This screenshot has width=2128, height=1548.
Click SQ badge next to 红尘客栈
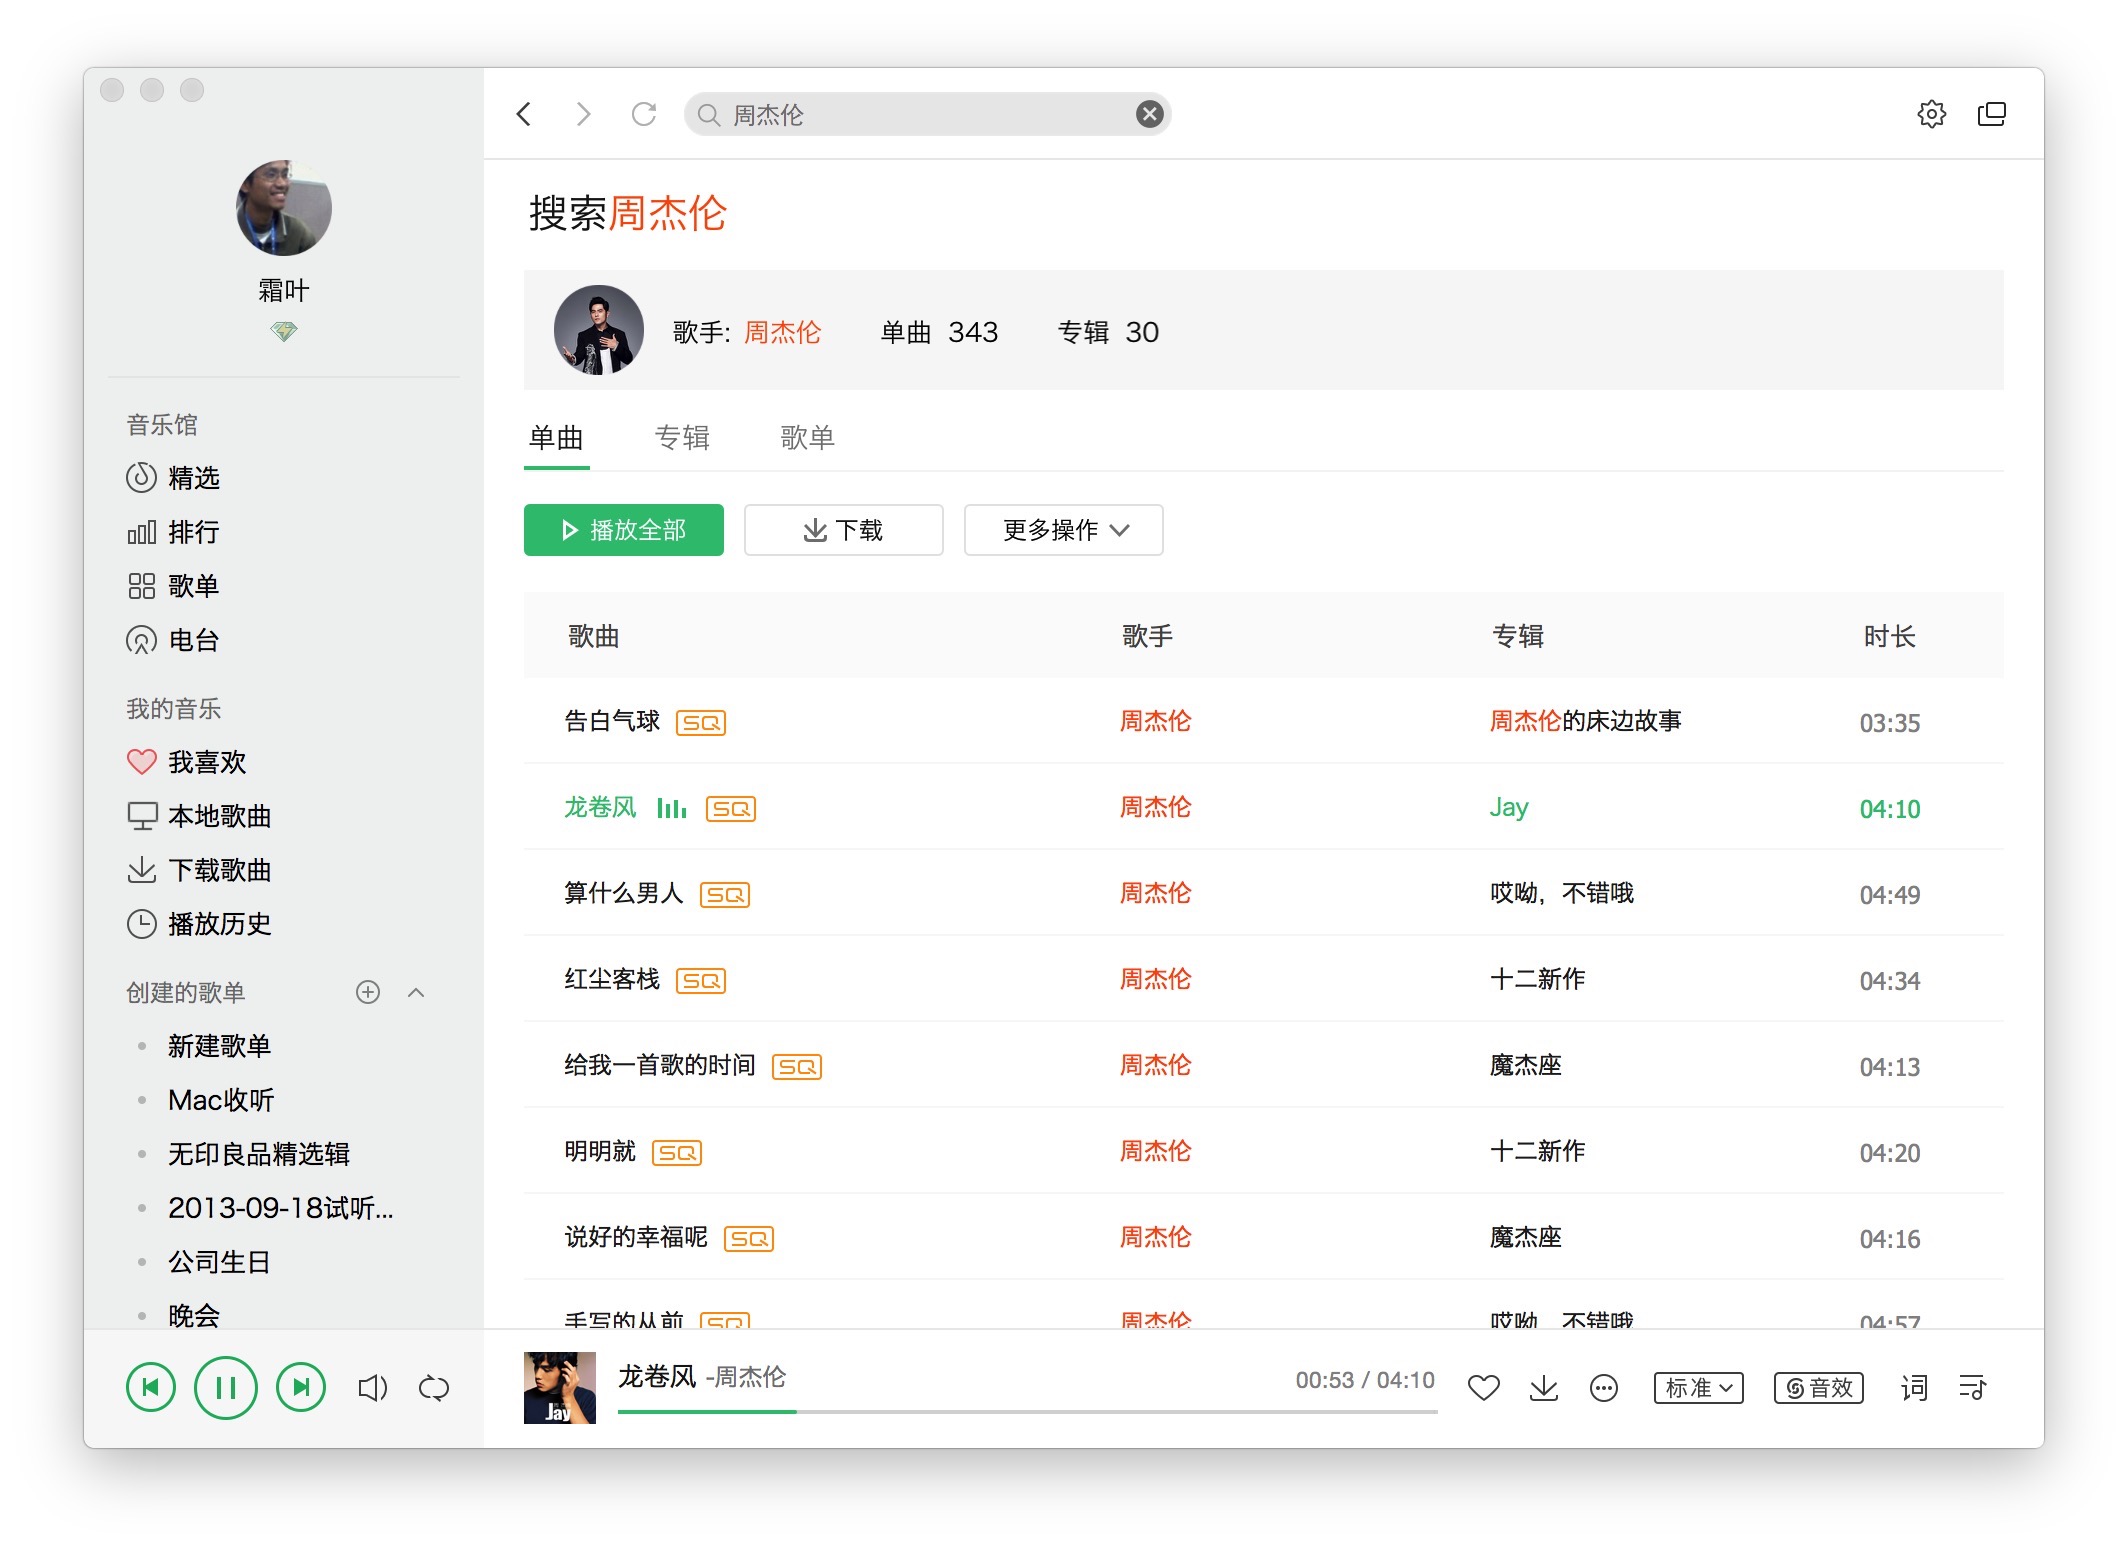tap(701, 981)
